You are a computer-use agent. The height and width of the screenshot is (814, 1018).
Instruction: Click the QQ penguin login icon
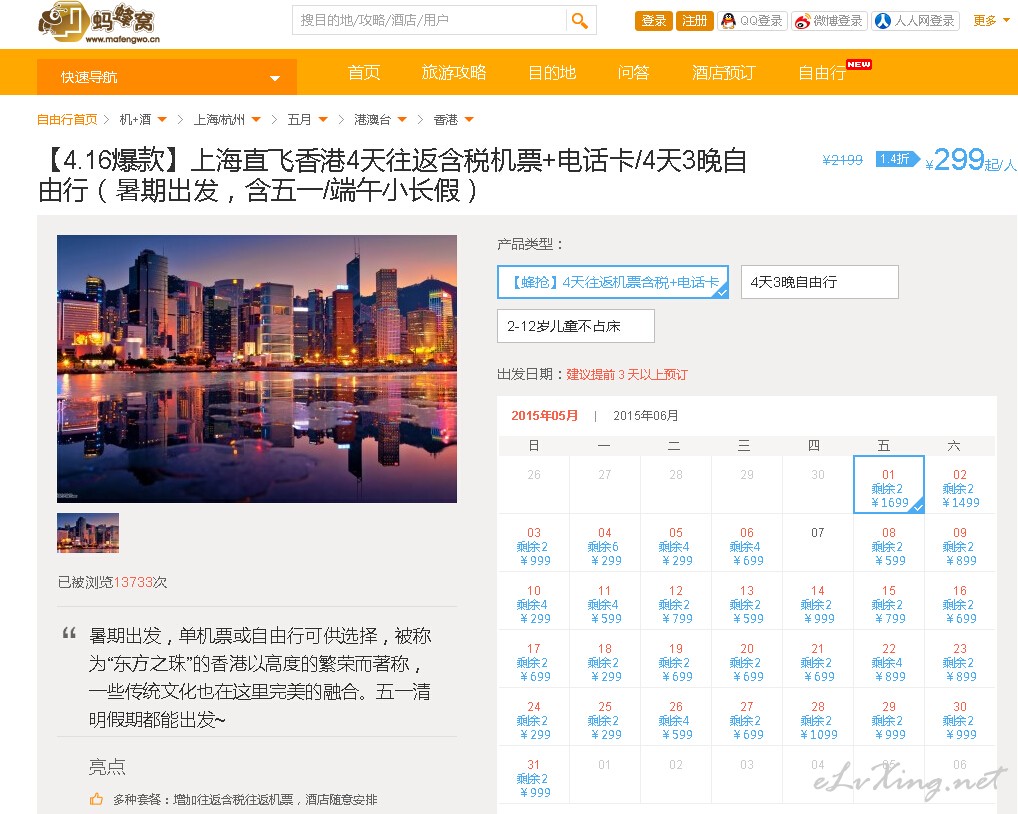pyautogui.click(x=728, y=21)
